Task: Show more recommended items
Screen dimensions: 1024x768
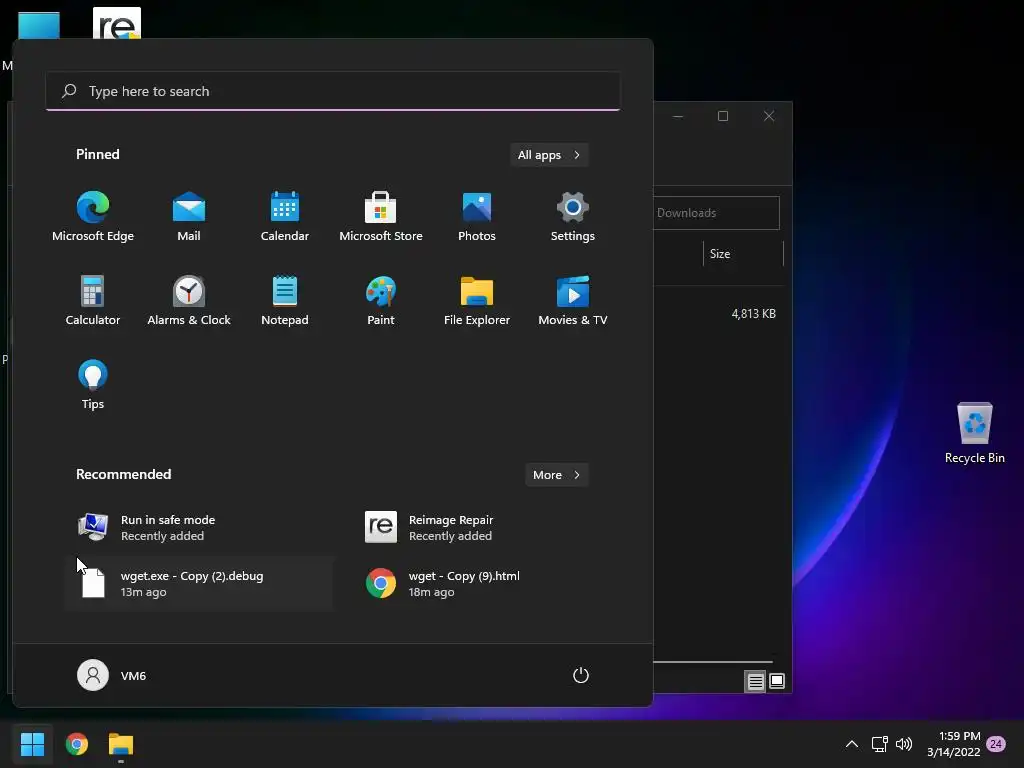Action: pos(556,475)
